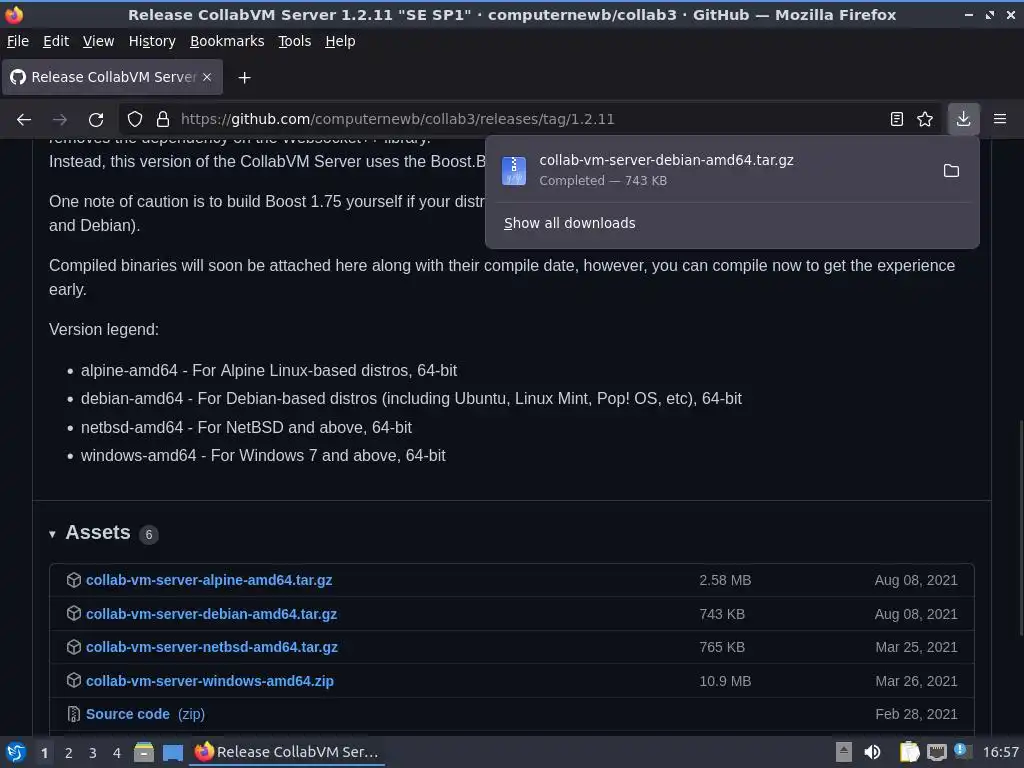
Task: Open the Firefox hamburger application menu
Action: [x=1000, y=119]
